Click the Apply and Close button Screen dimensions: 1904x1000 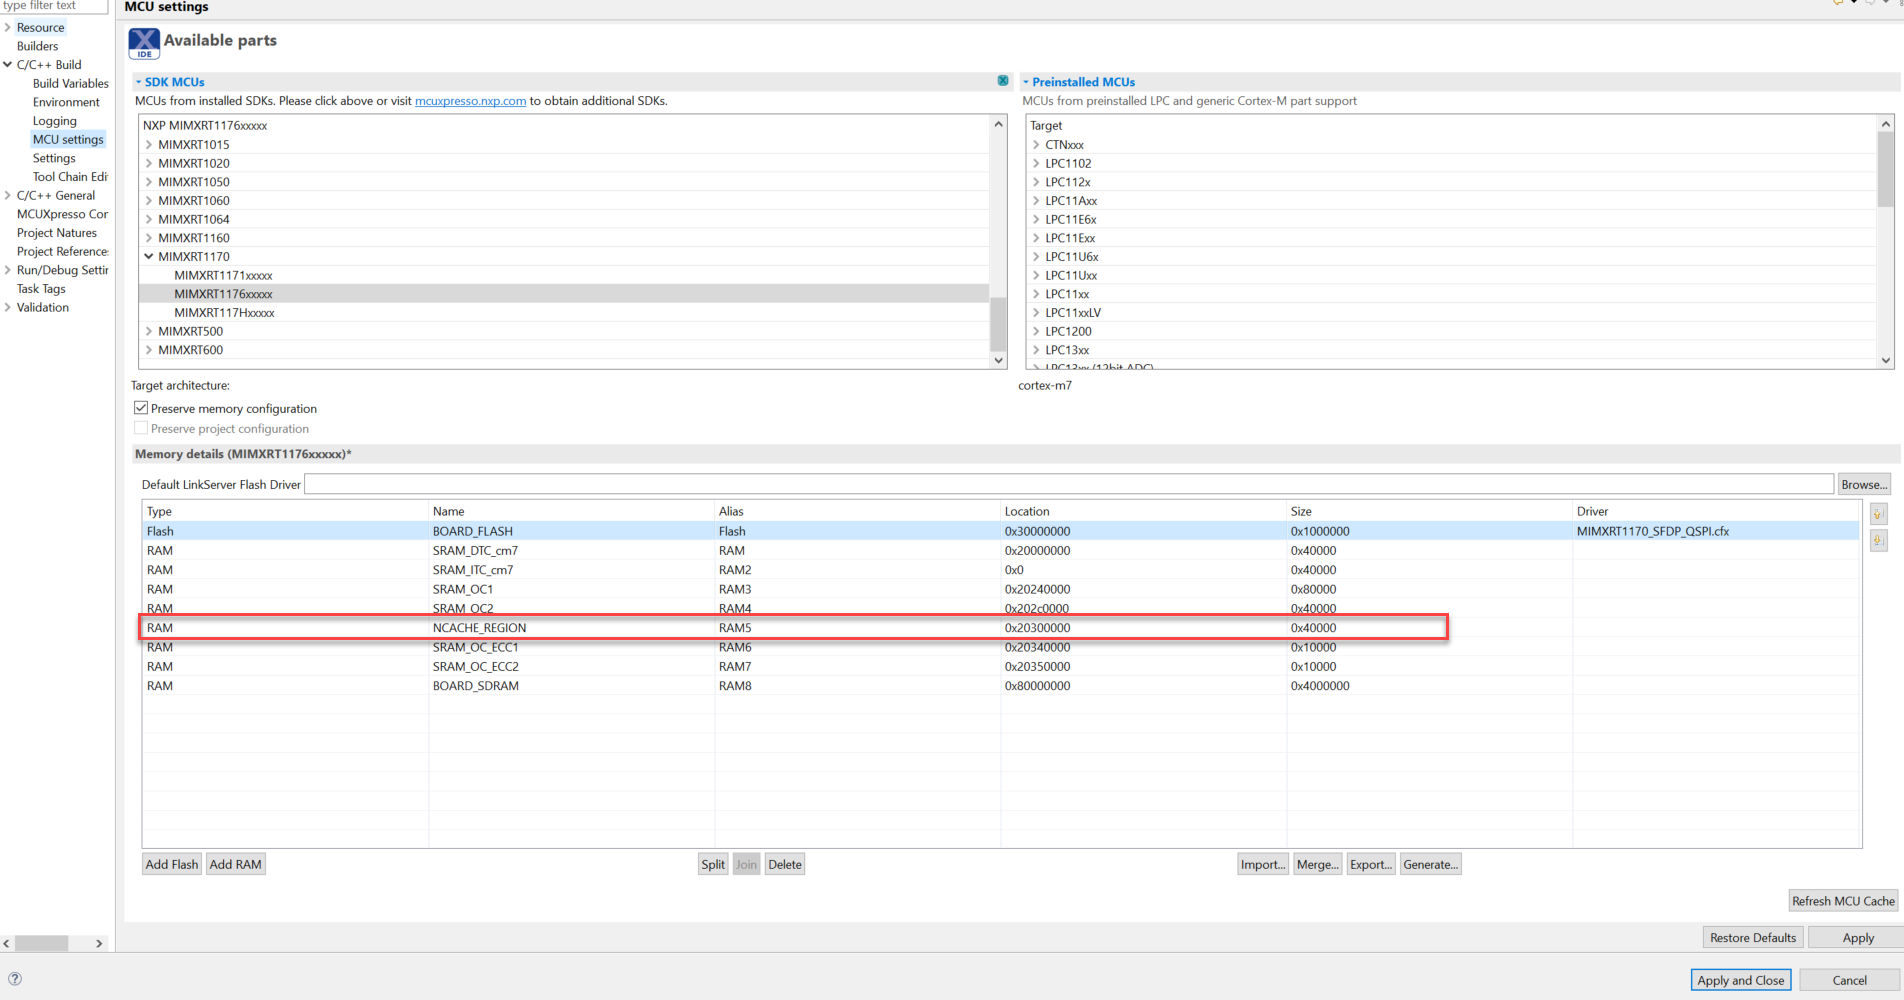pos(1740,979)
